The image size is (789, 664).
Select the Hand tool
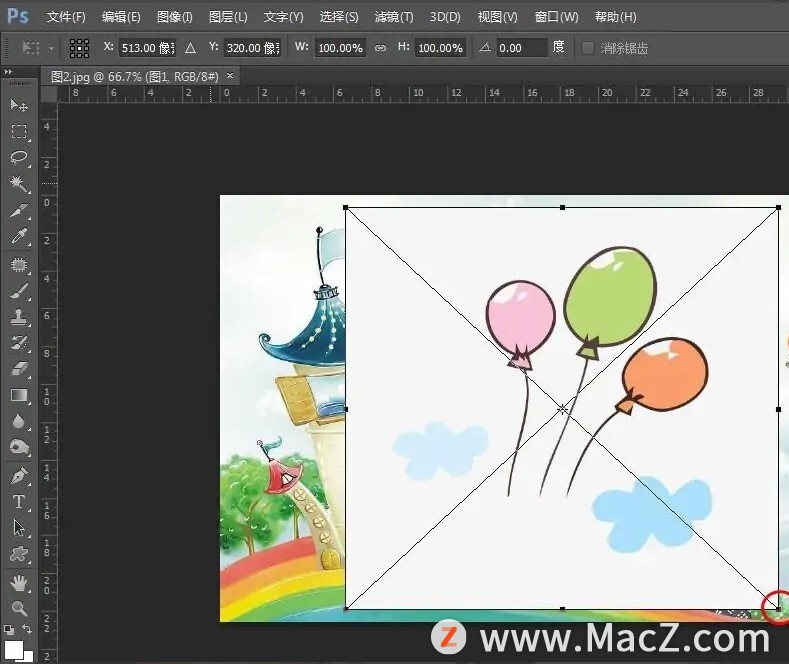tap(19, 582)
